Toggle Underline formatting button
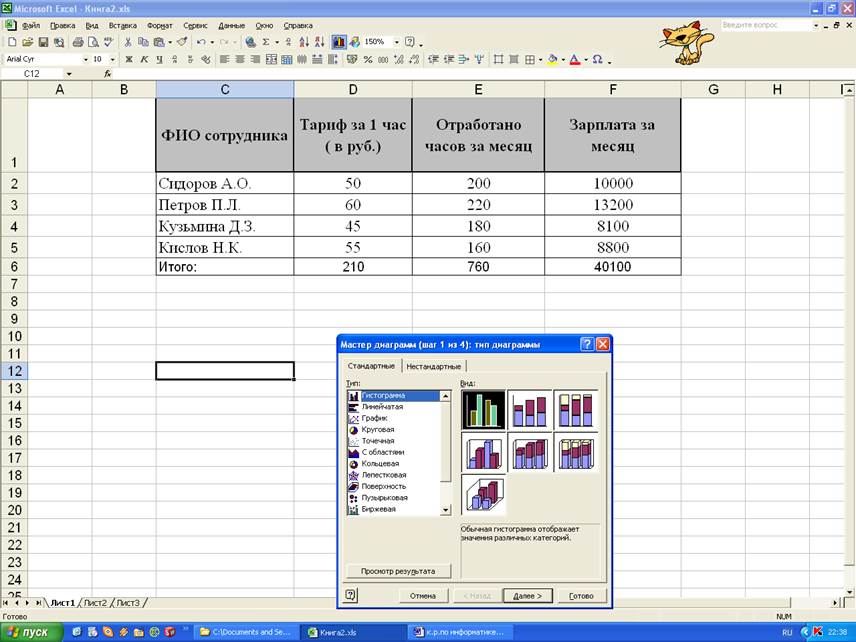Image resolution: width=856 pixels, height=642 pixels. 159,59
